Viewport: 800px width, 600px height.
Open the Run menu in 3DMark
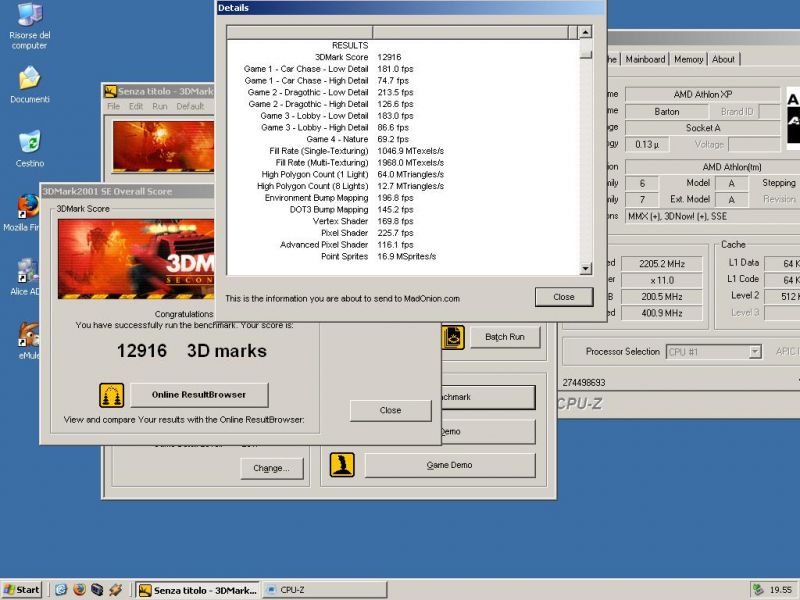point(160,106)
